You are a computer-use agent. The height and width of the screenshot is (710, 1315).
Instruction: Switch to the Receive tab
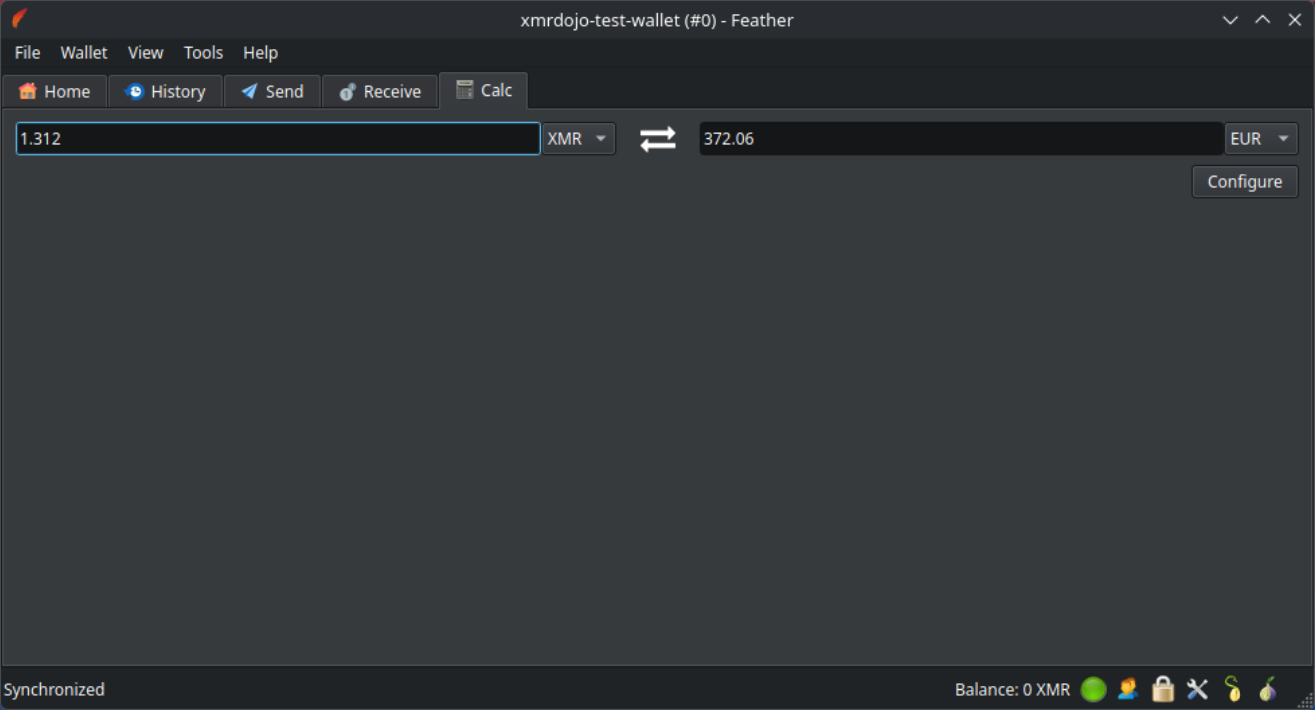(380, 91)
